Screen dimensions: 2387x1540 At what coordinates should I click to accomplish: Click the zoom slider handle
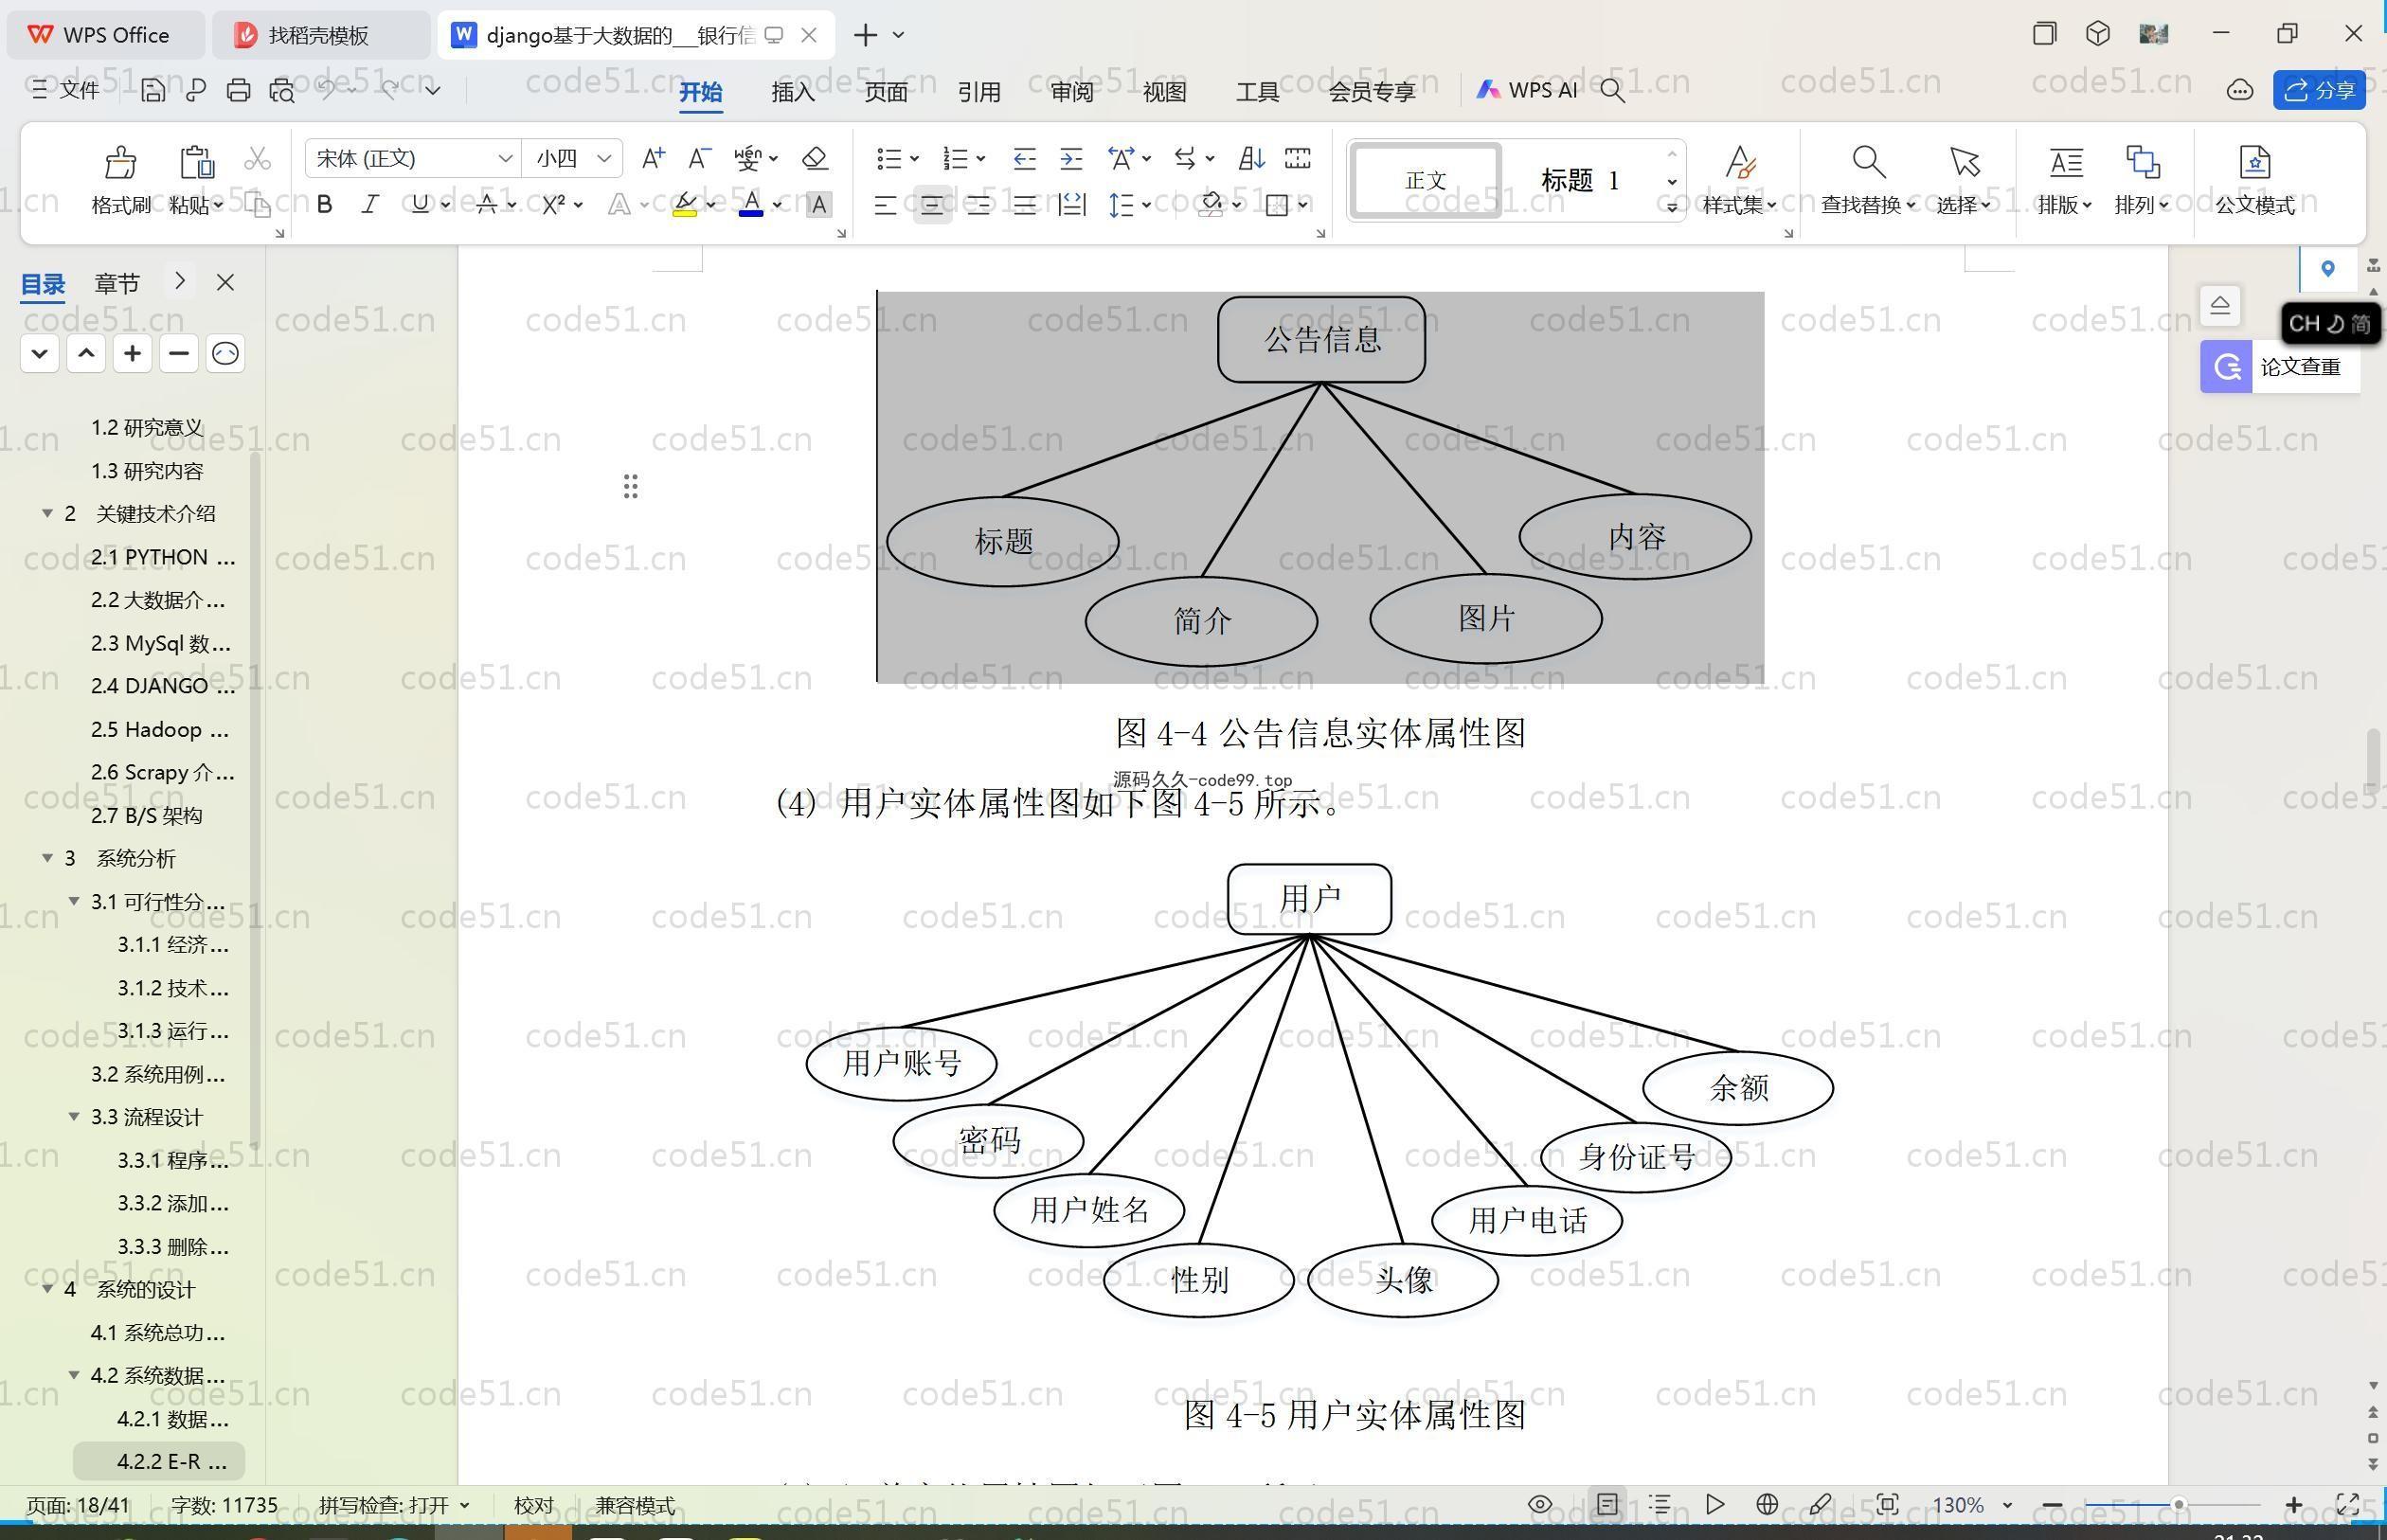click(x=2178, y=1504)
